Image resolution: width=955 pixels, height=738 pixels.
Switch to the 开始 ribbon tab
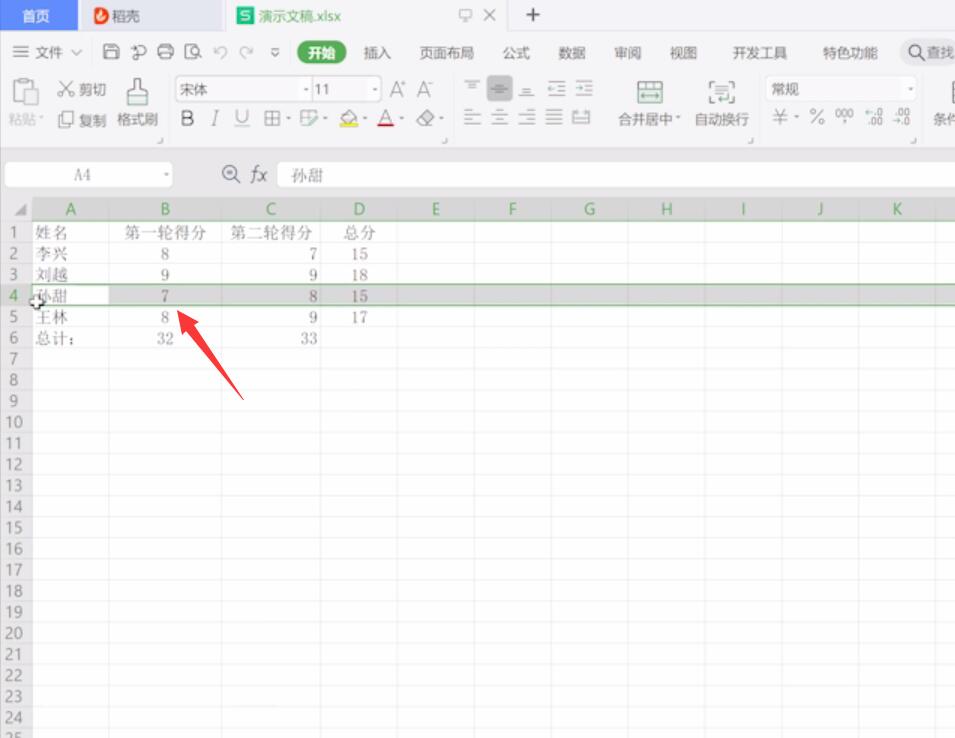coord(322,52)
